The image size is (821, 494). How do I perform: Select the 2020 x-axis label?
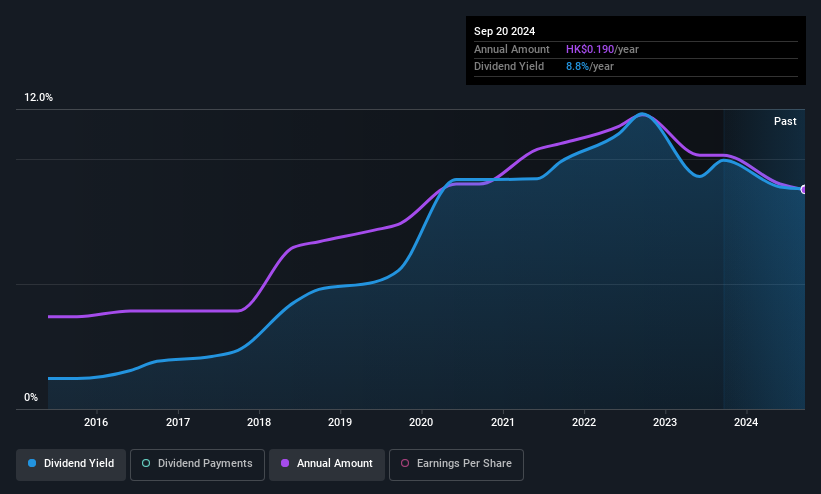421,422
